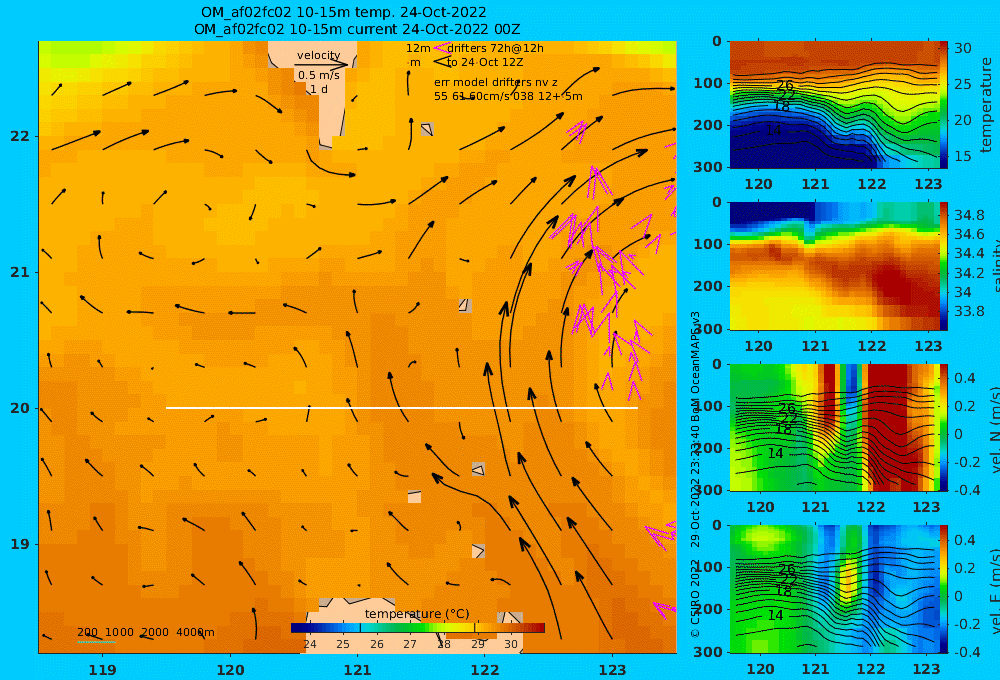Click contour label "26" in the temperature section
The height and width of the screenshot is (680, 1000).
786,85
